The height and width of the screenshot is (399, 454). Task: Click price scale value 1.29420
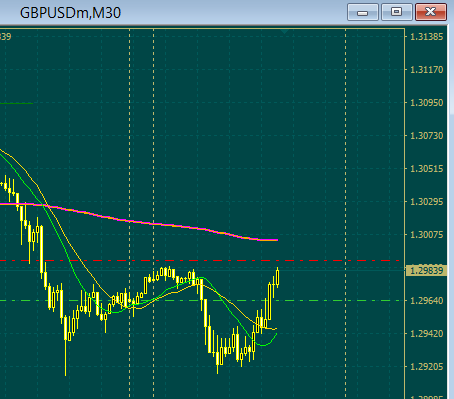coord(427,334)
